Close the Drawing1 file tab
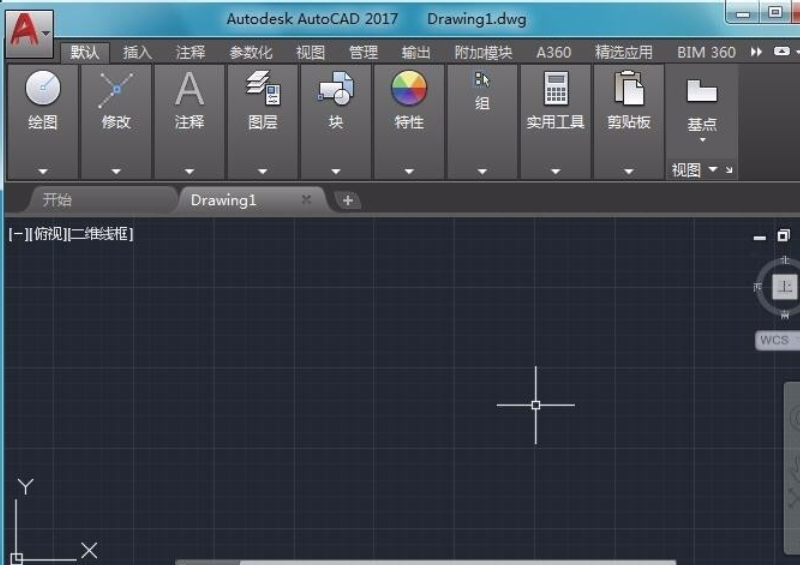Screen dimensions: 800x565 pos(306,200)
